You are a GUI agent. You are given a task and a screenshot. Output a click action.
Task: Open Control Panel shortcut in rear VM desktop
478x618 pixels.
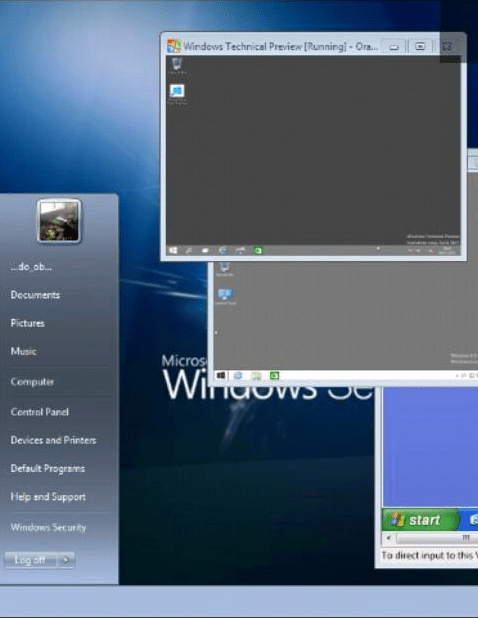225,296
